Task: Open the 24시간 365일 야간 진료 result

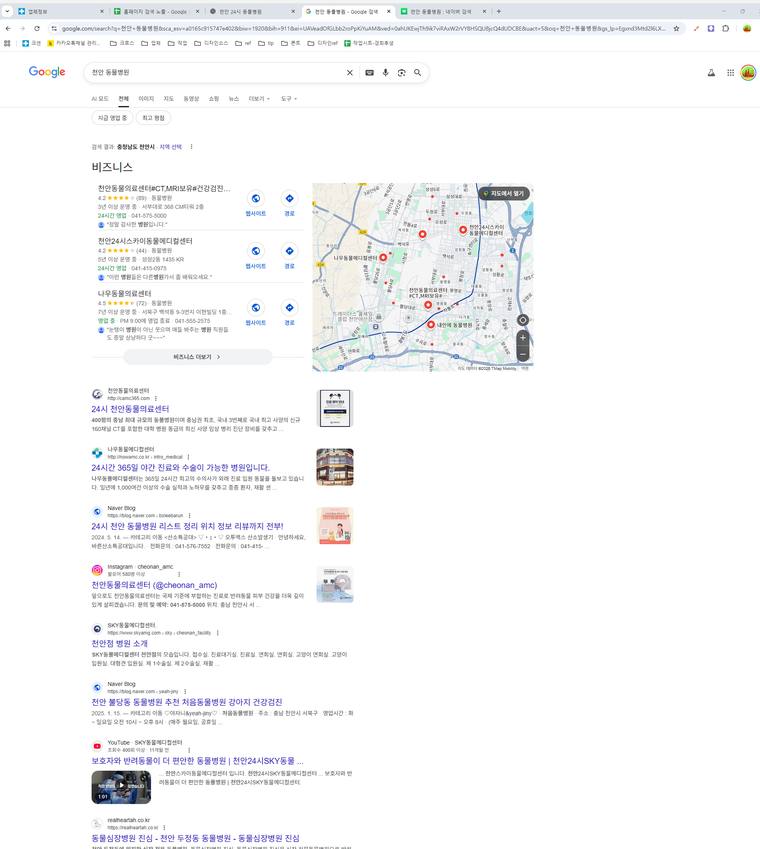Action: click(180, 467)
